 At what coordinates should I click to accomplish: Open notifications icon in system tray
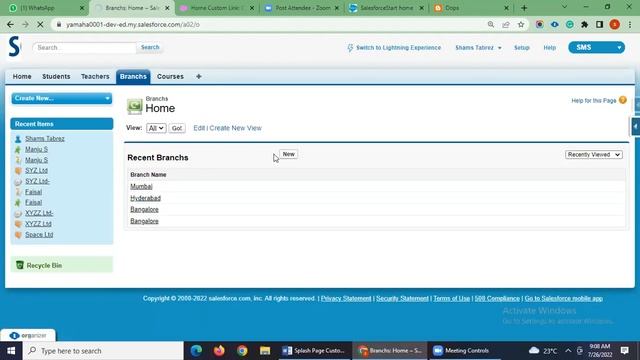[x=624, y=351]
